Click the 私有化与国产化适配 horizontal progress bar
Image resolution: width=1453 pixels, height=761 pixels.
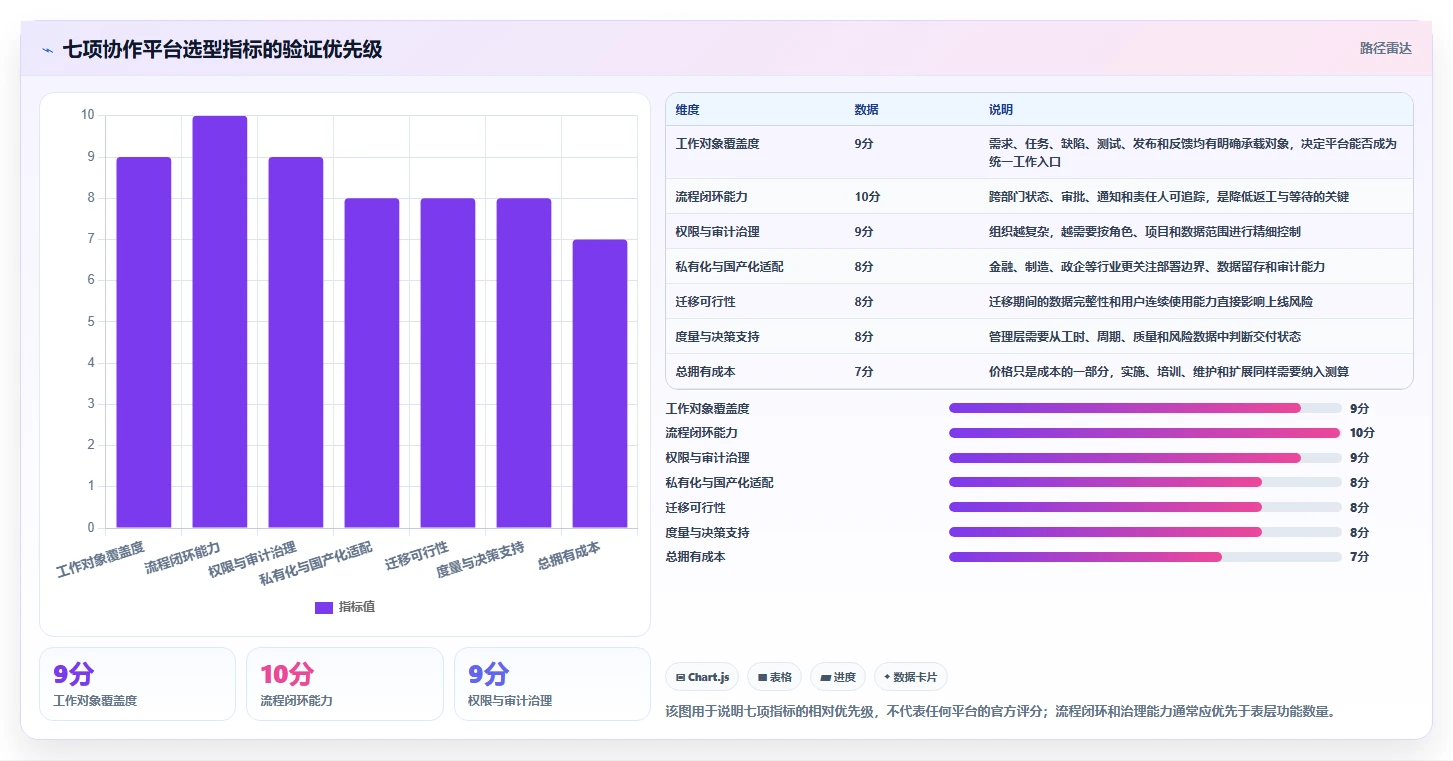(x=1145, y=482)
